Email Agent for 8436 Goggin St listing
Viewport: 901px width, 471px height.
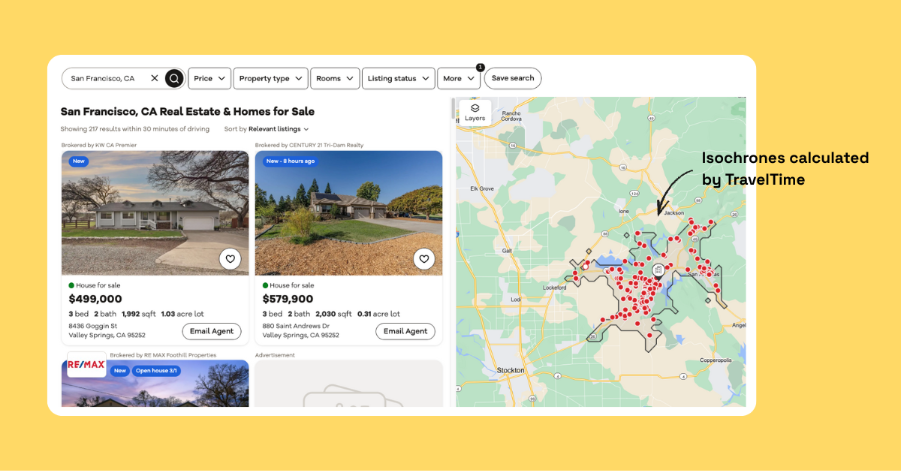coord(211,331)
